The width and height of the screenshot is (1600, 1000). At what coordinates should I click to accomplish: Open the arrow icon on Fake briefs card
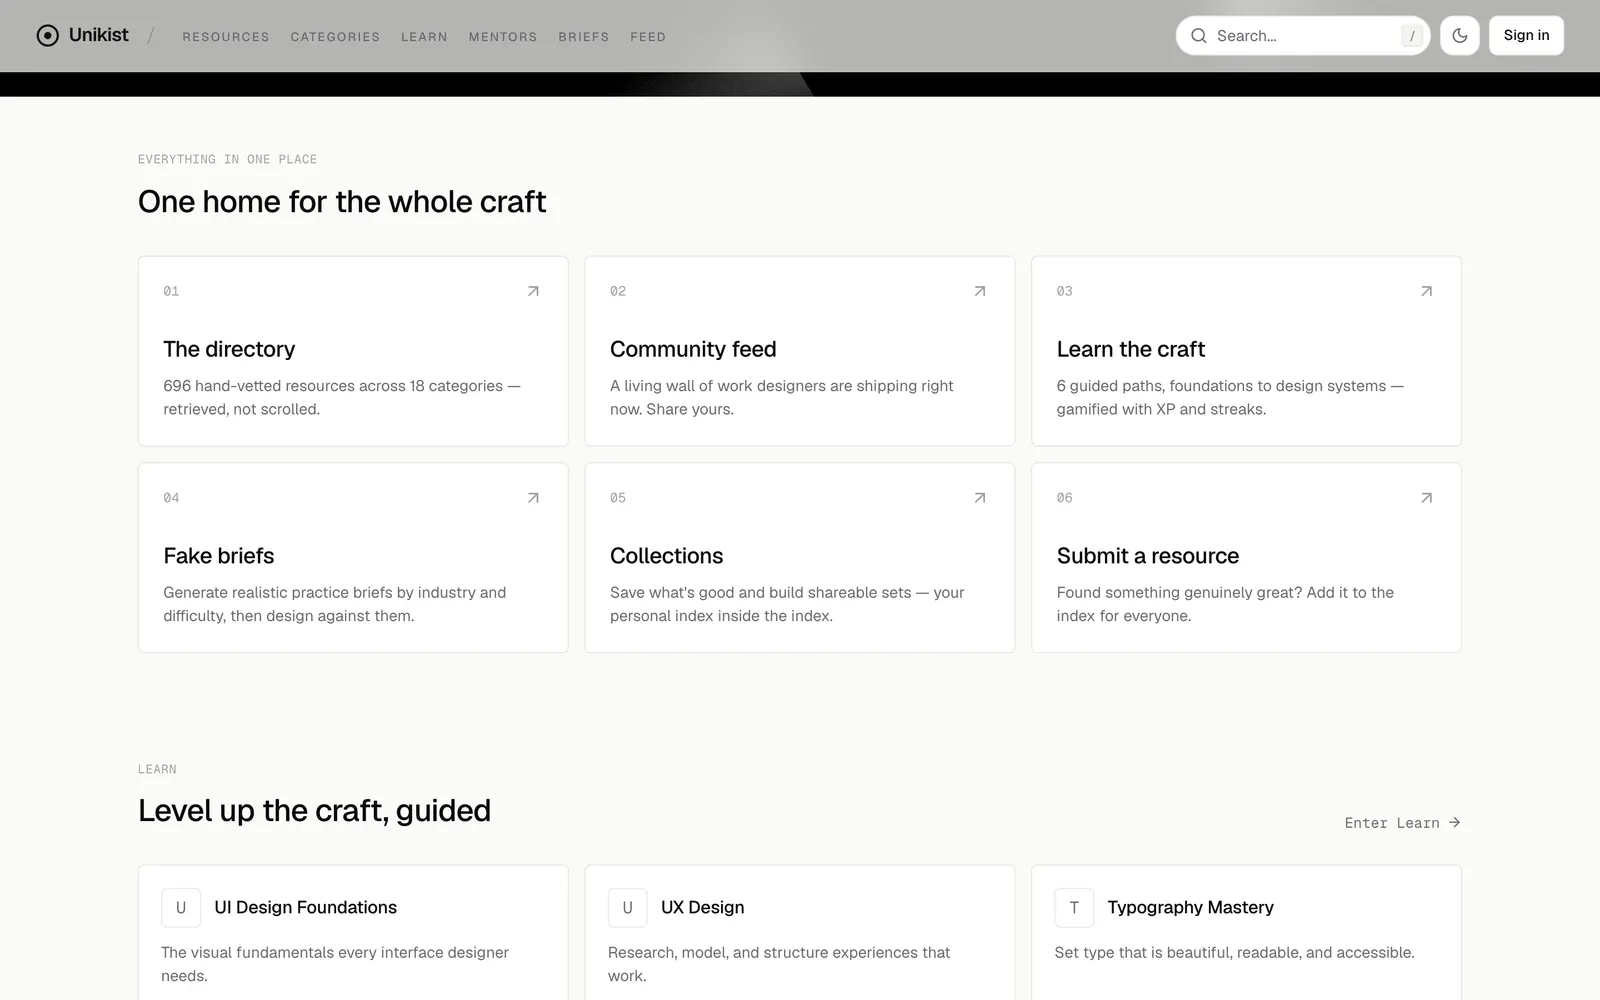coord(533,498)
